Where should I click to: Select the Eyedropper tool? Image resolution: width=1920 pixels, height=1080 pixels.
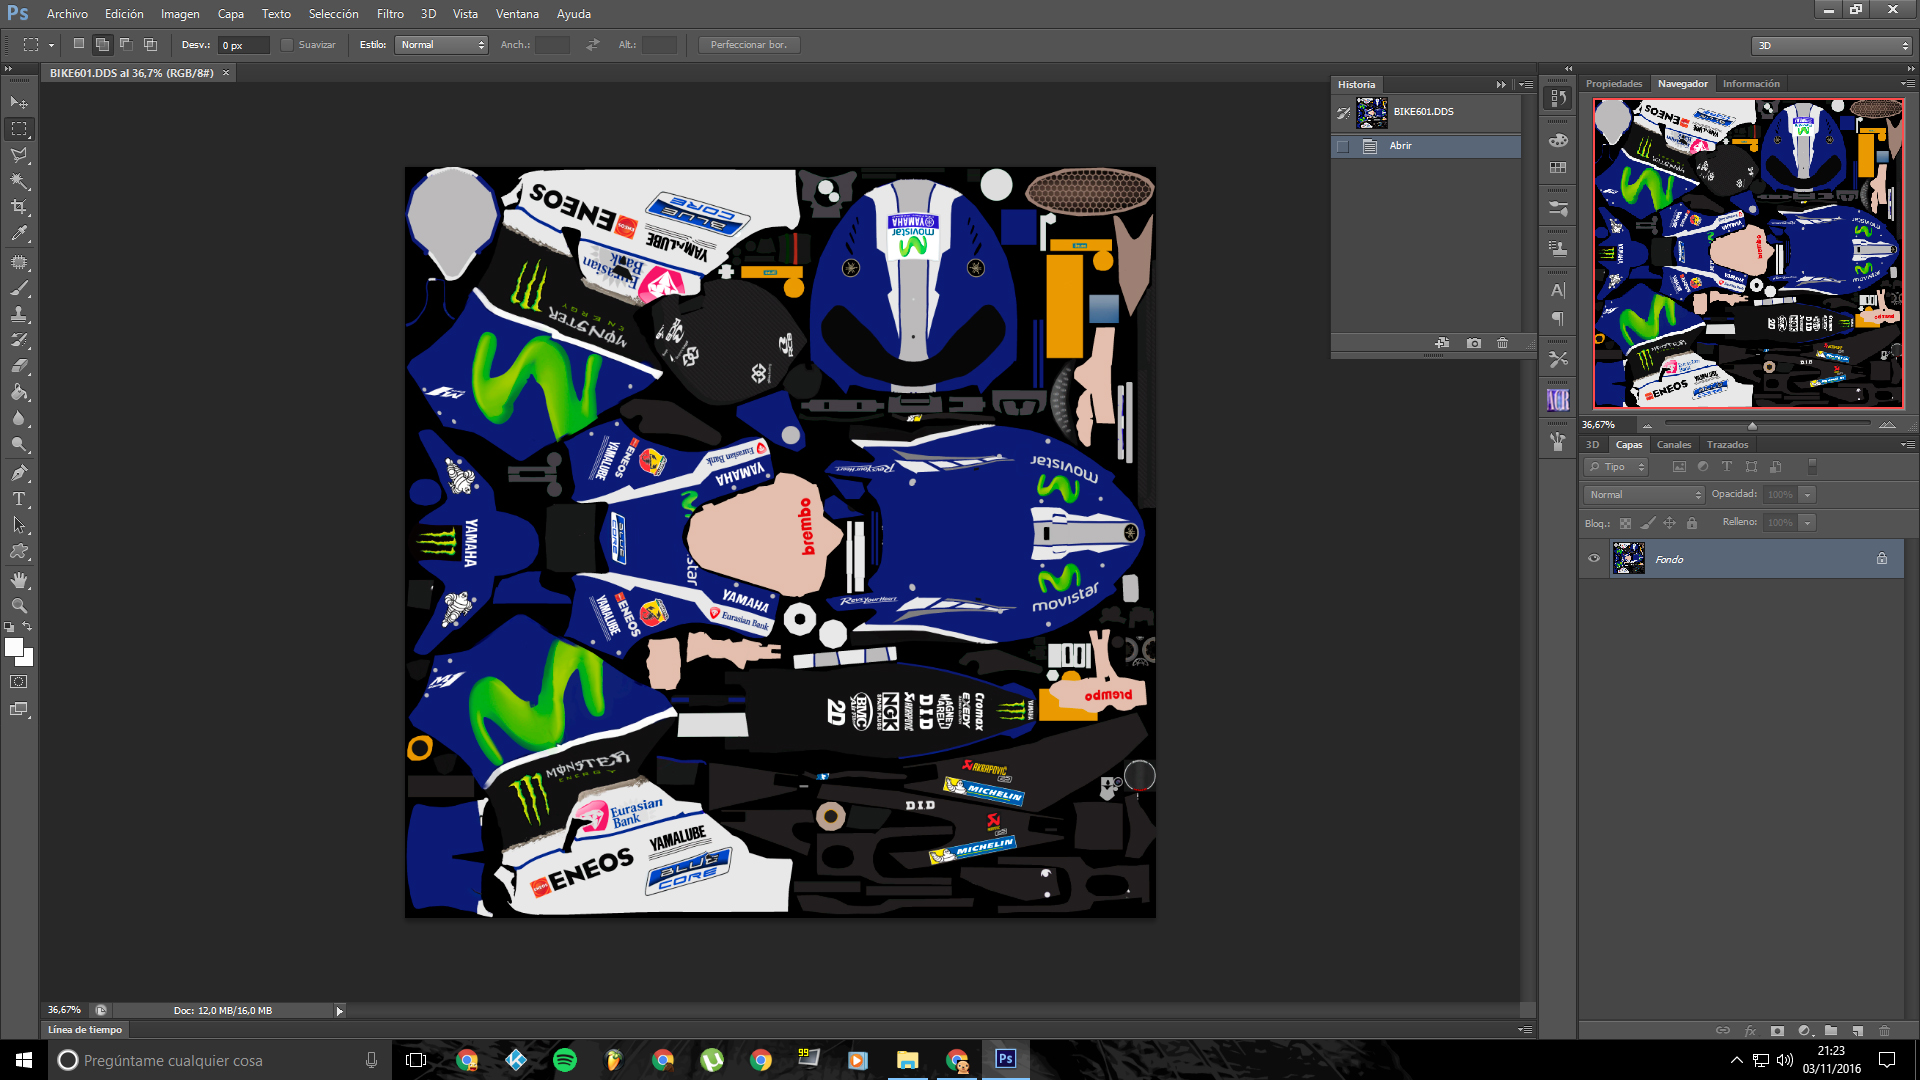click(19, 234)
